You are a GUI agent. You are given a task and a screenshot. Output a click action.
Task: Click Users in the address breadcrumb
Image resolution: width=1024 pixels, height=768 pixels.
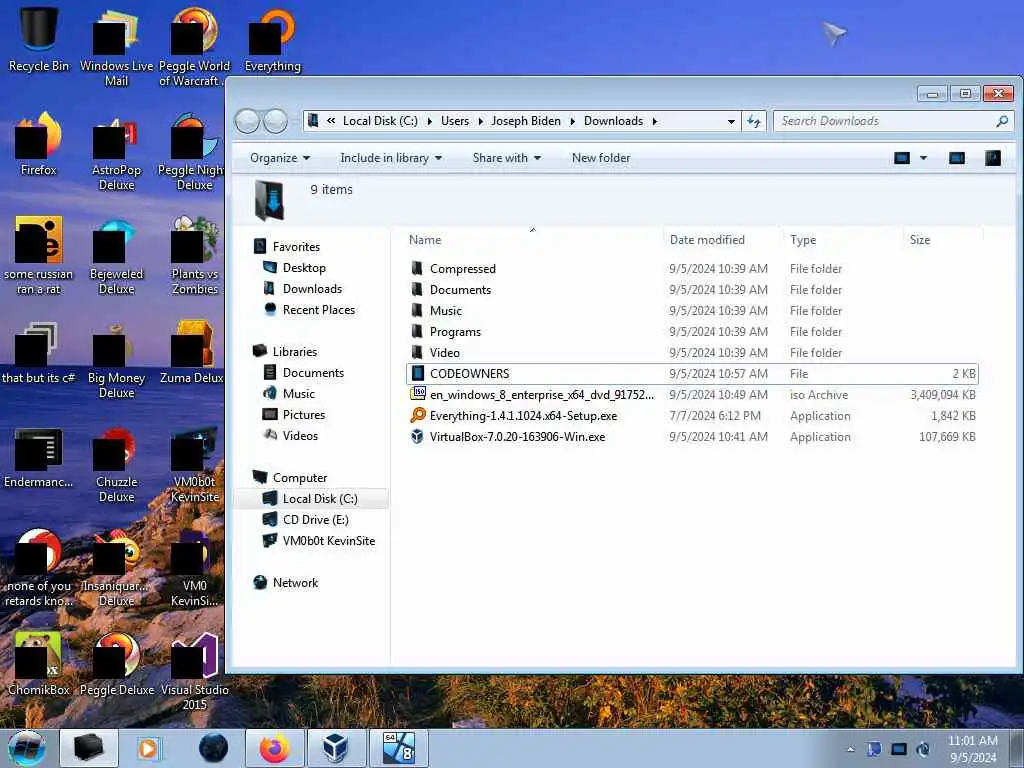point(455,121)
